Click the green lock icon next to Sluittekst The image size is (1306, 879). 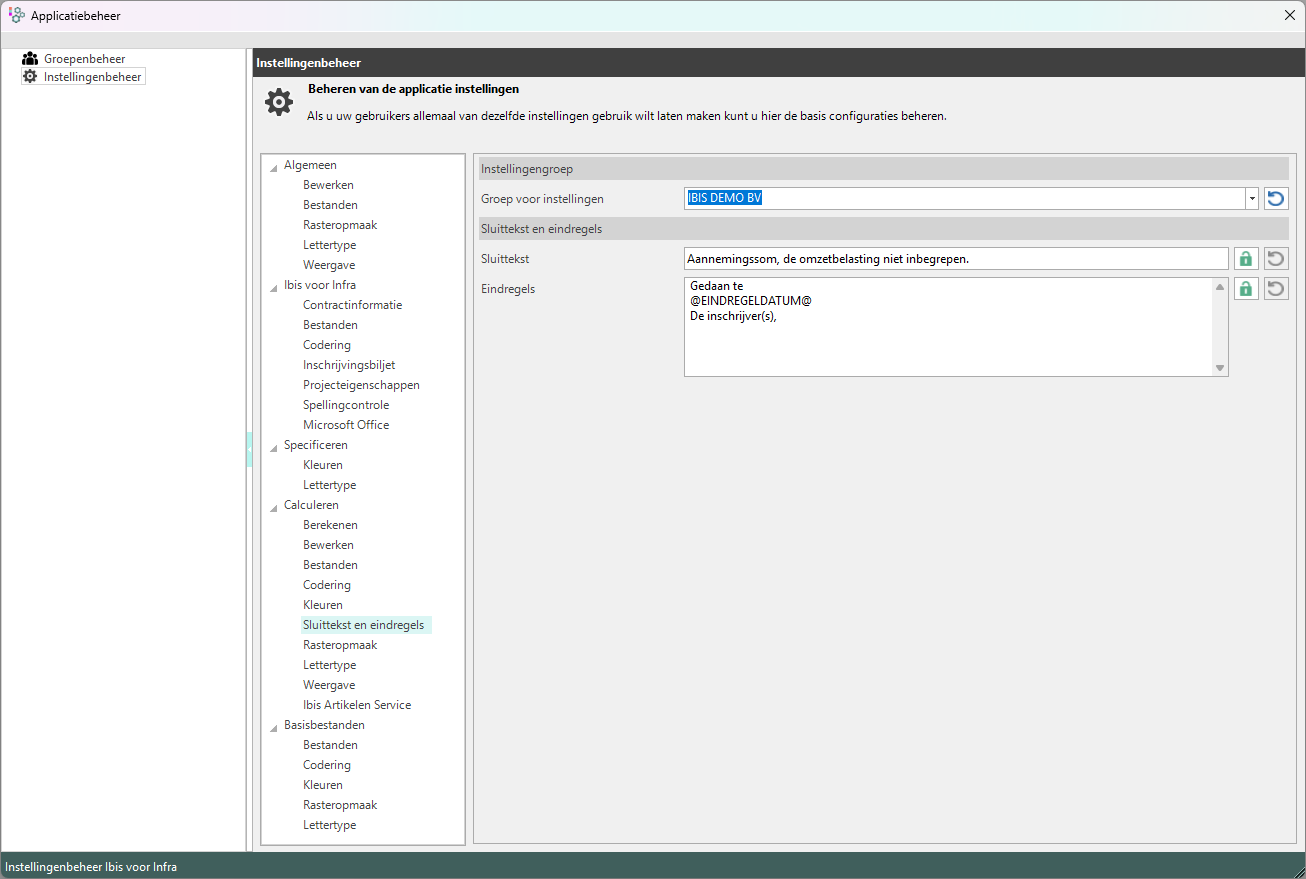point(1245,259)
